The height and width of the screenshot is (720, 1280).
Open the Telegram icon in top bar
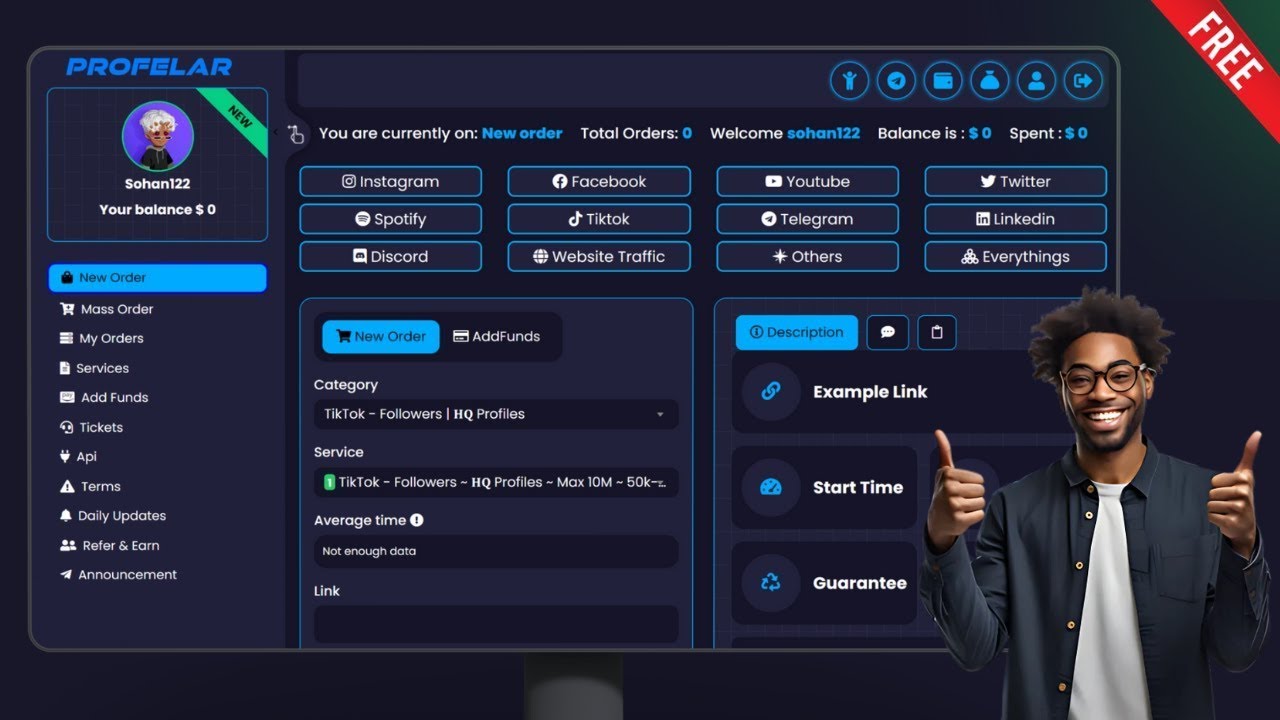tap(896, 81)
